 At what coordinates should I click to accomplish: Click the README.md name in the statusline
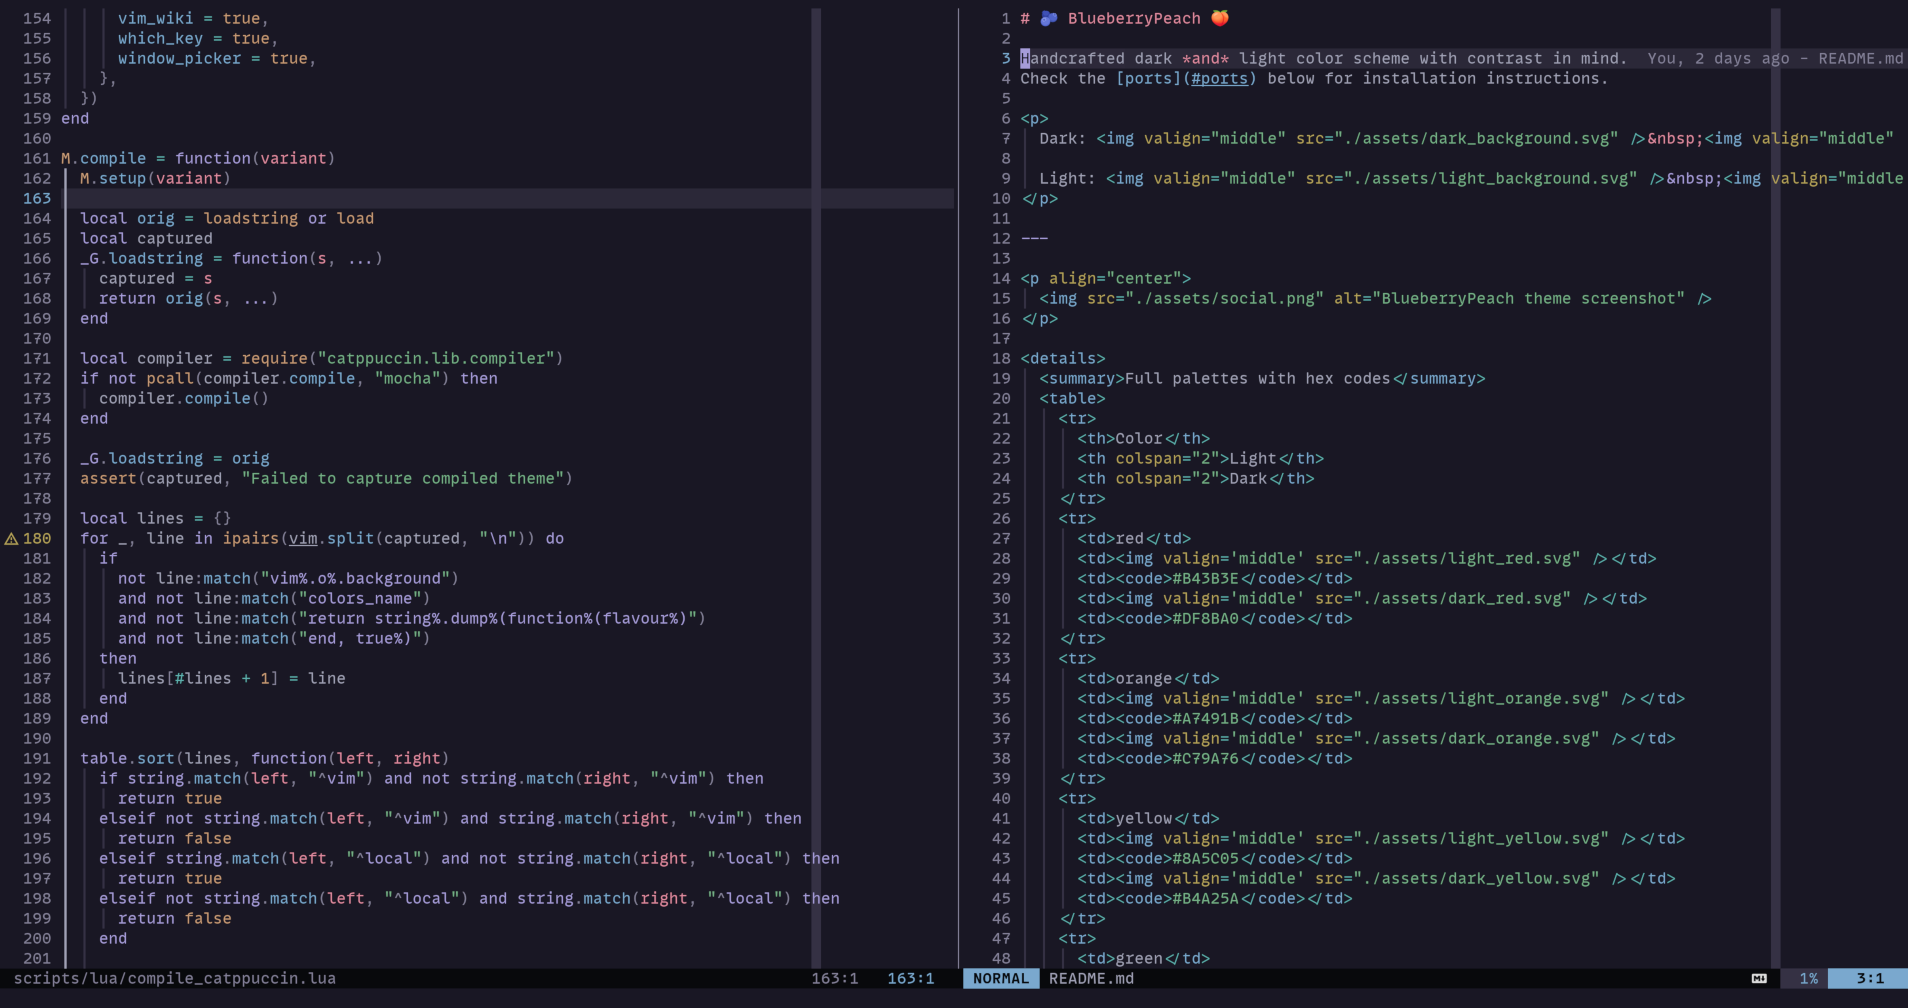[1091, 979]
